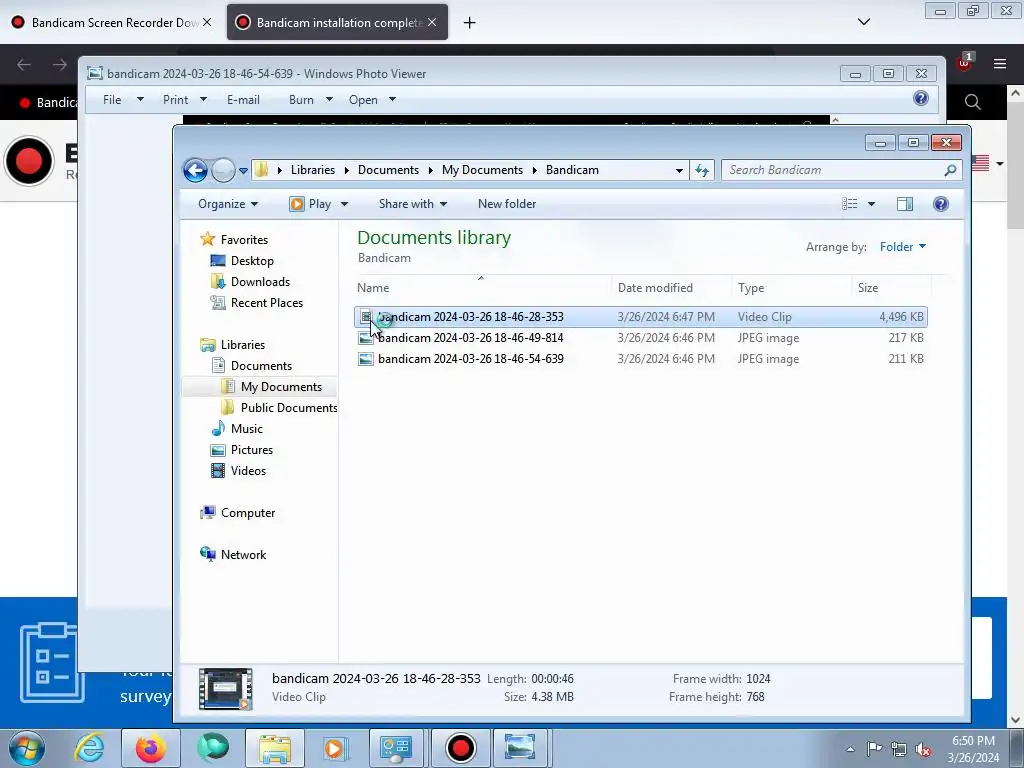Image resolution: width=1024 pixels, height=768 pixels.
Task: Launch Internet Explorer from taskbar
Action: [89, 748]
